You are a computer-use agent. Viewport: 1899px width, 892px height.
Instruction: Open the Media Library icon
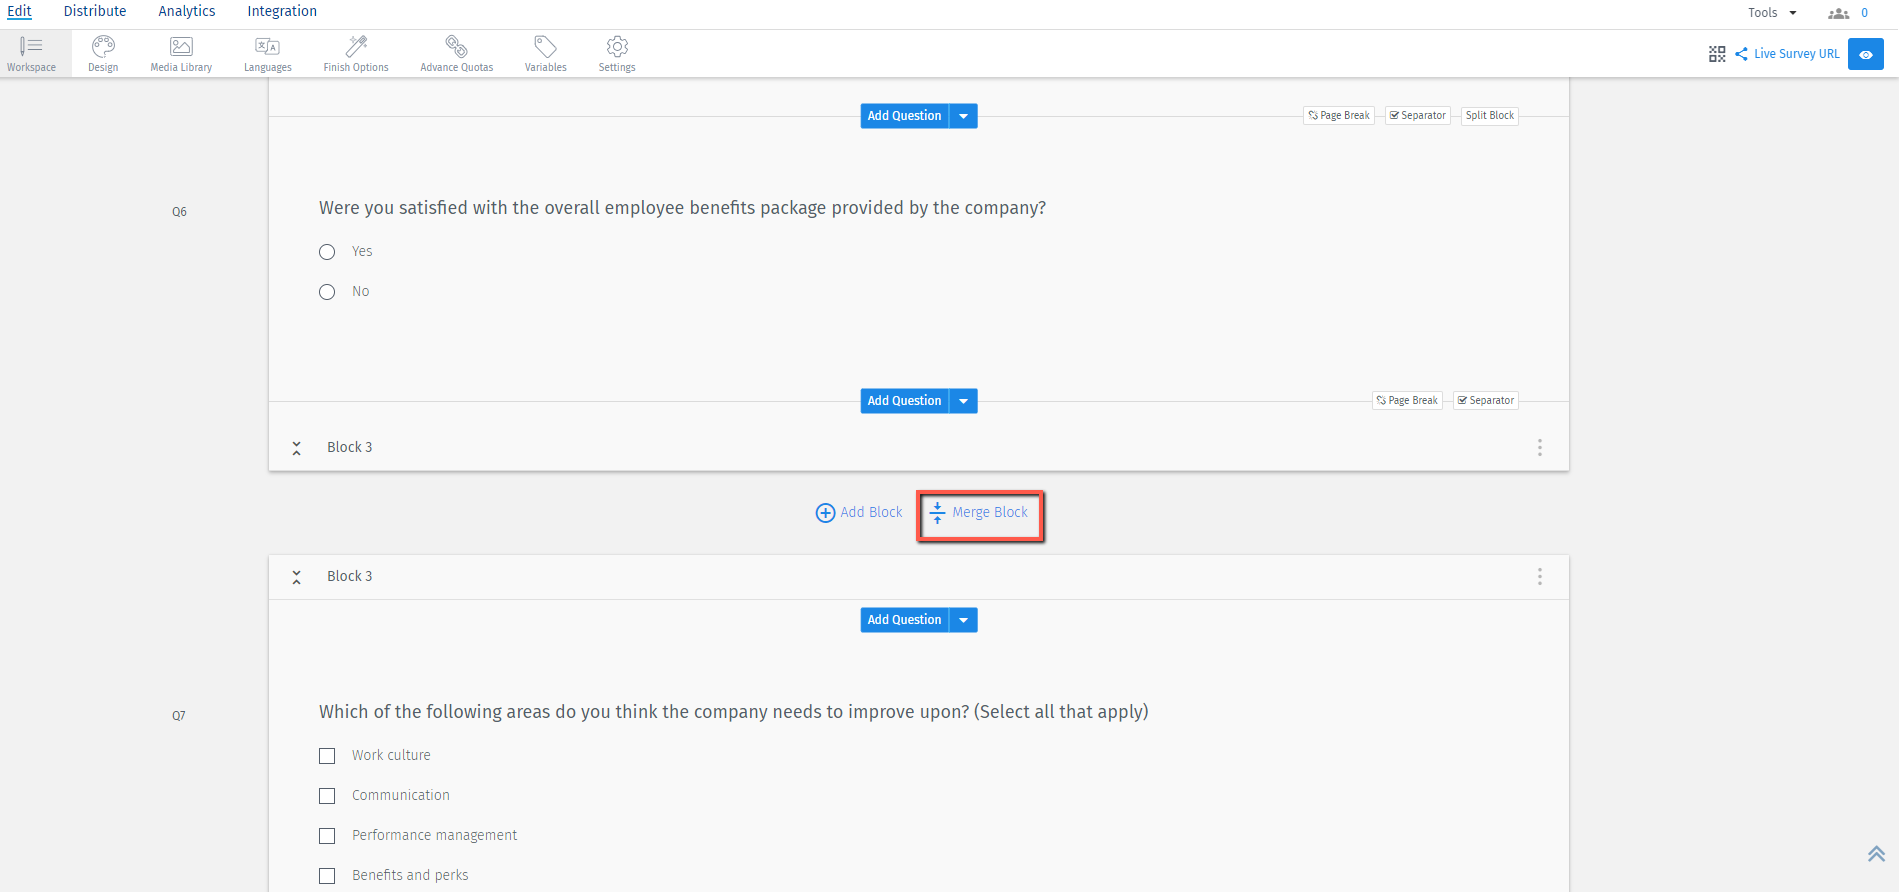(x=181, y=47)
